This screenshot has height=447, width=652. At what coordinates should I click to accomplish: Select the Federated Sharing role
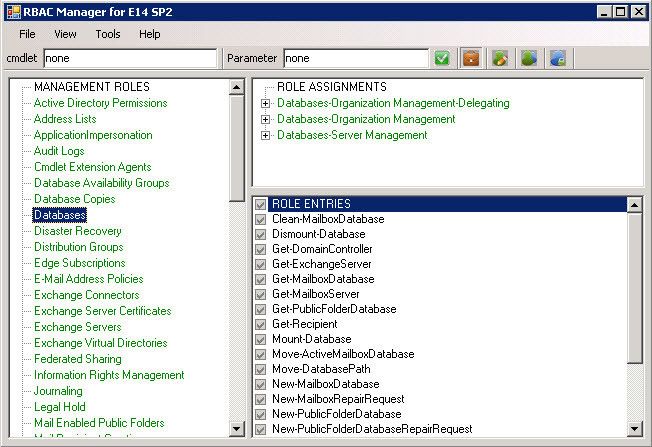tap(78, 359)
